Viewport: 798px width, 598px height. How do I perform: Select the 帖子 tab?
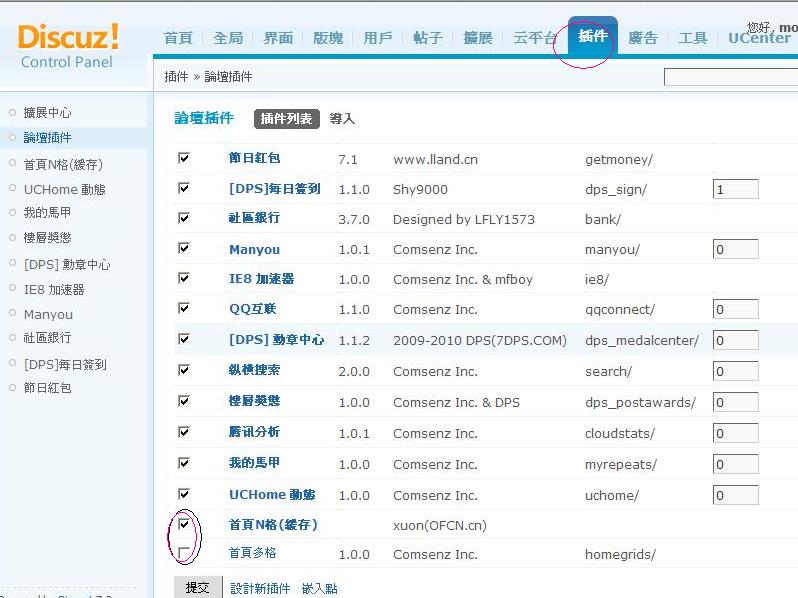click(428, 38)
